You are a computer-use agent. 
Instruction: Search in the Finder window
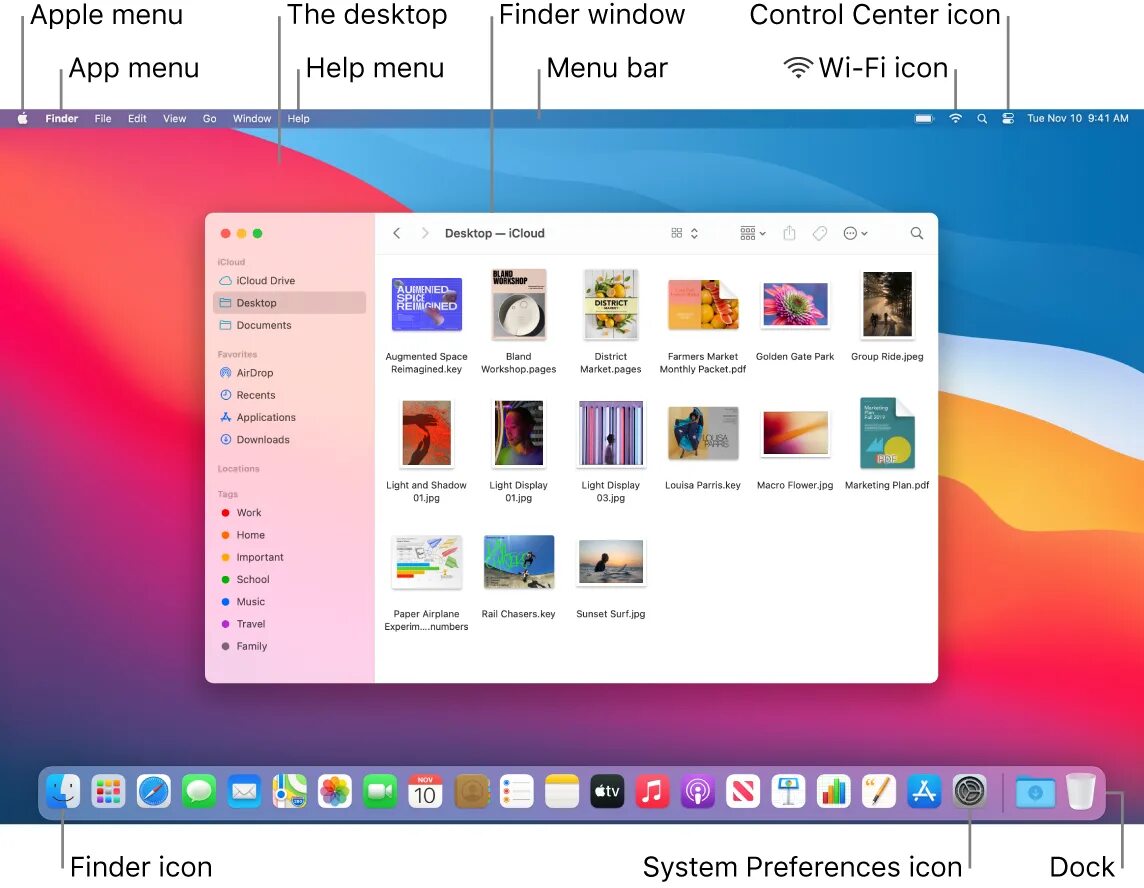(x=916, y=233)
